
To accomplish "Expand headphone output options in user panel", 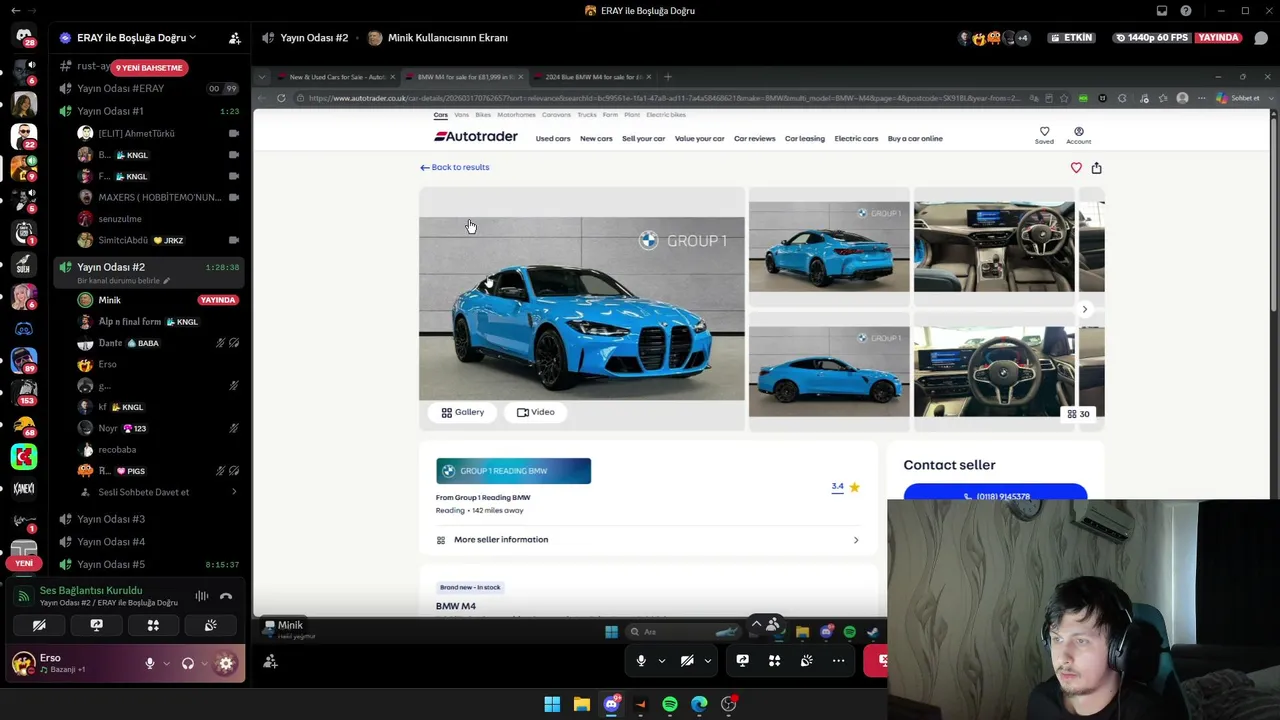I will (x=204, y=663).
